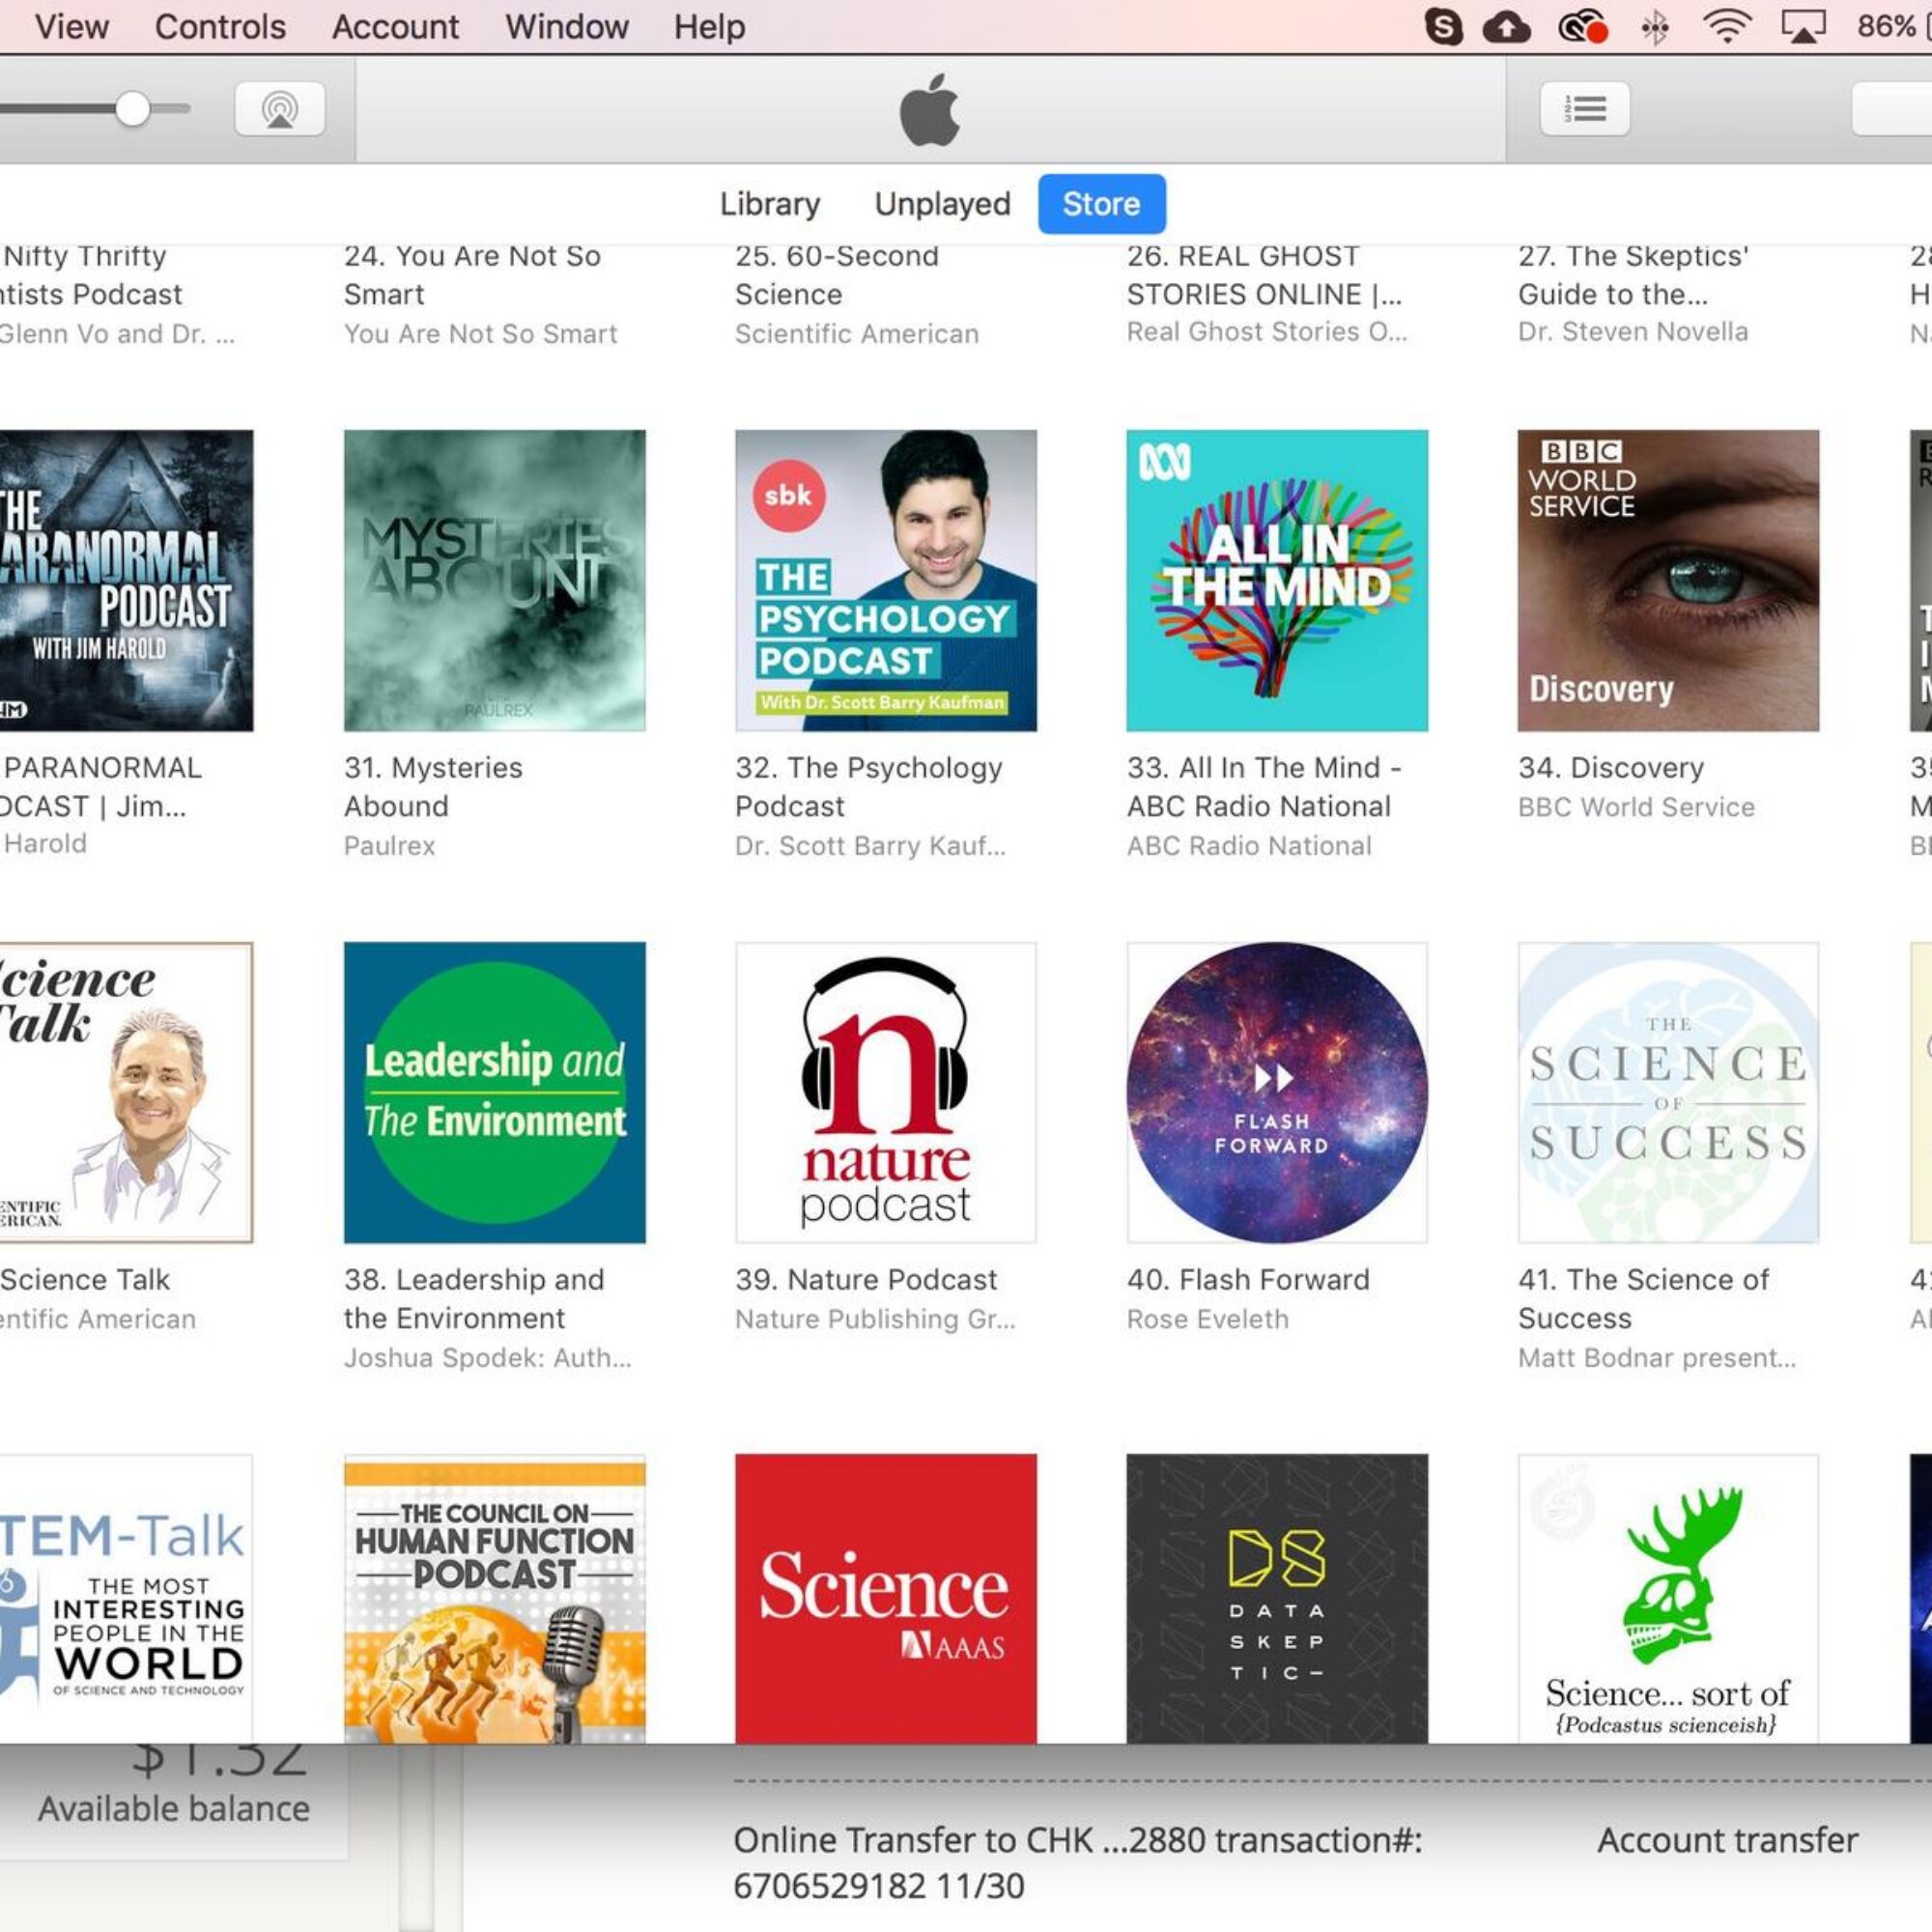Select the Store tab

click(x=1102, y=204)
